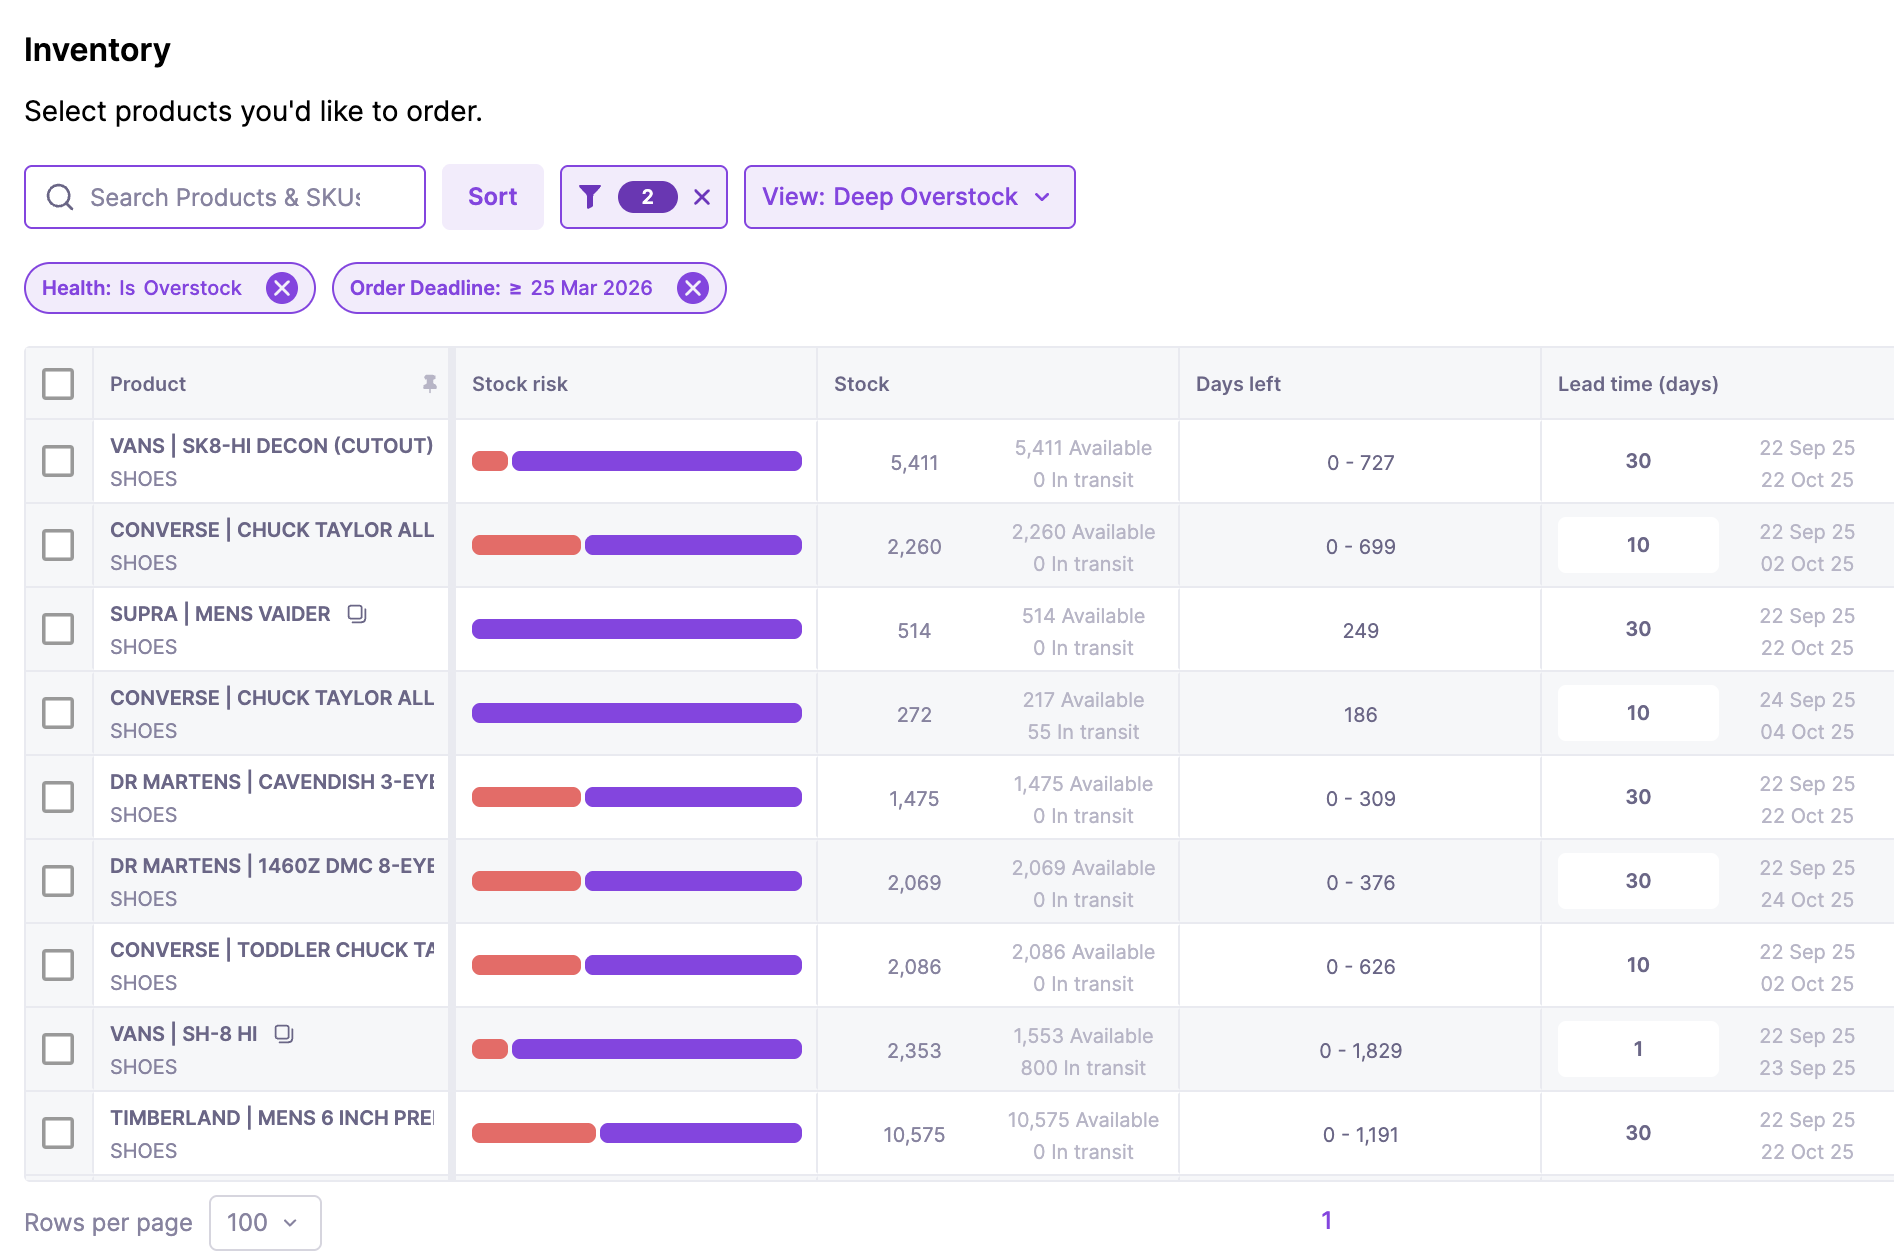The height and width of the screenshot is (1258, 1894).
Task: Open the Rows per page 100 dropdown
Action: pyautogui.click(x=265, y=1222)
